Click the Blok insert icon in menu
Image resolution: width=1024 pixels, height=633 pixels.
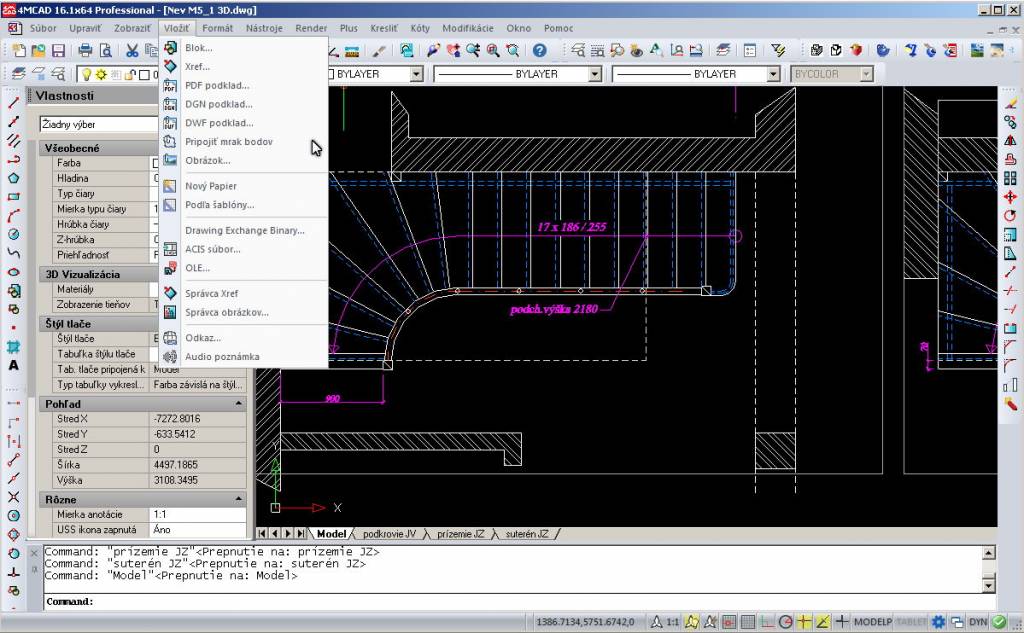pos(170,48)
